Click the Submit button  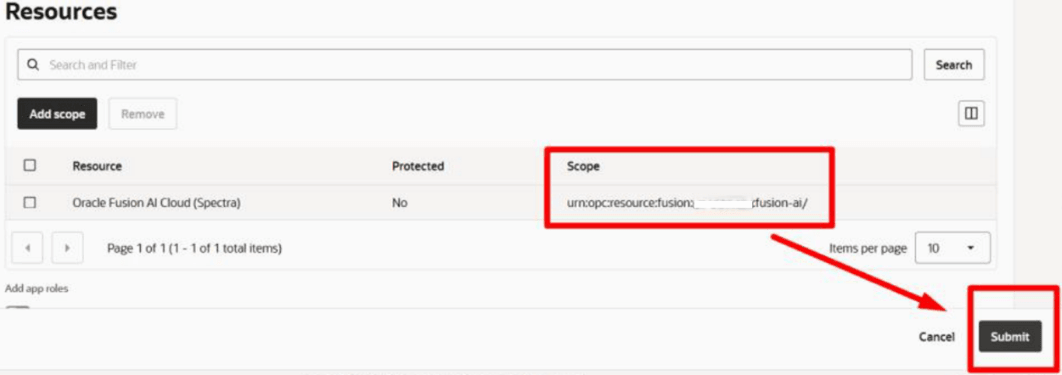coord(1010,336)
